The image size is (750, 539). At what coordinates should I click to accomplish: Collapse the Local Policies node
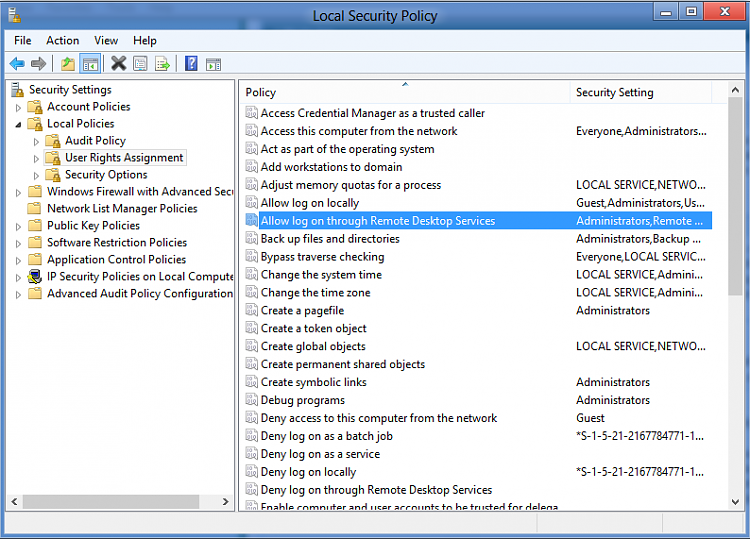click(x=19, y=124)
